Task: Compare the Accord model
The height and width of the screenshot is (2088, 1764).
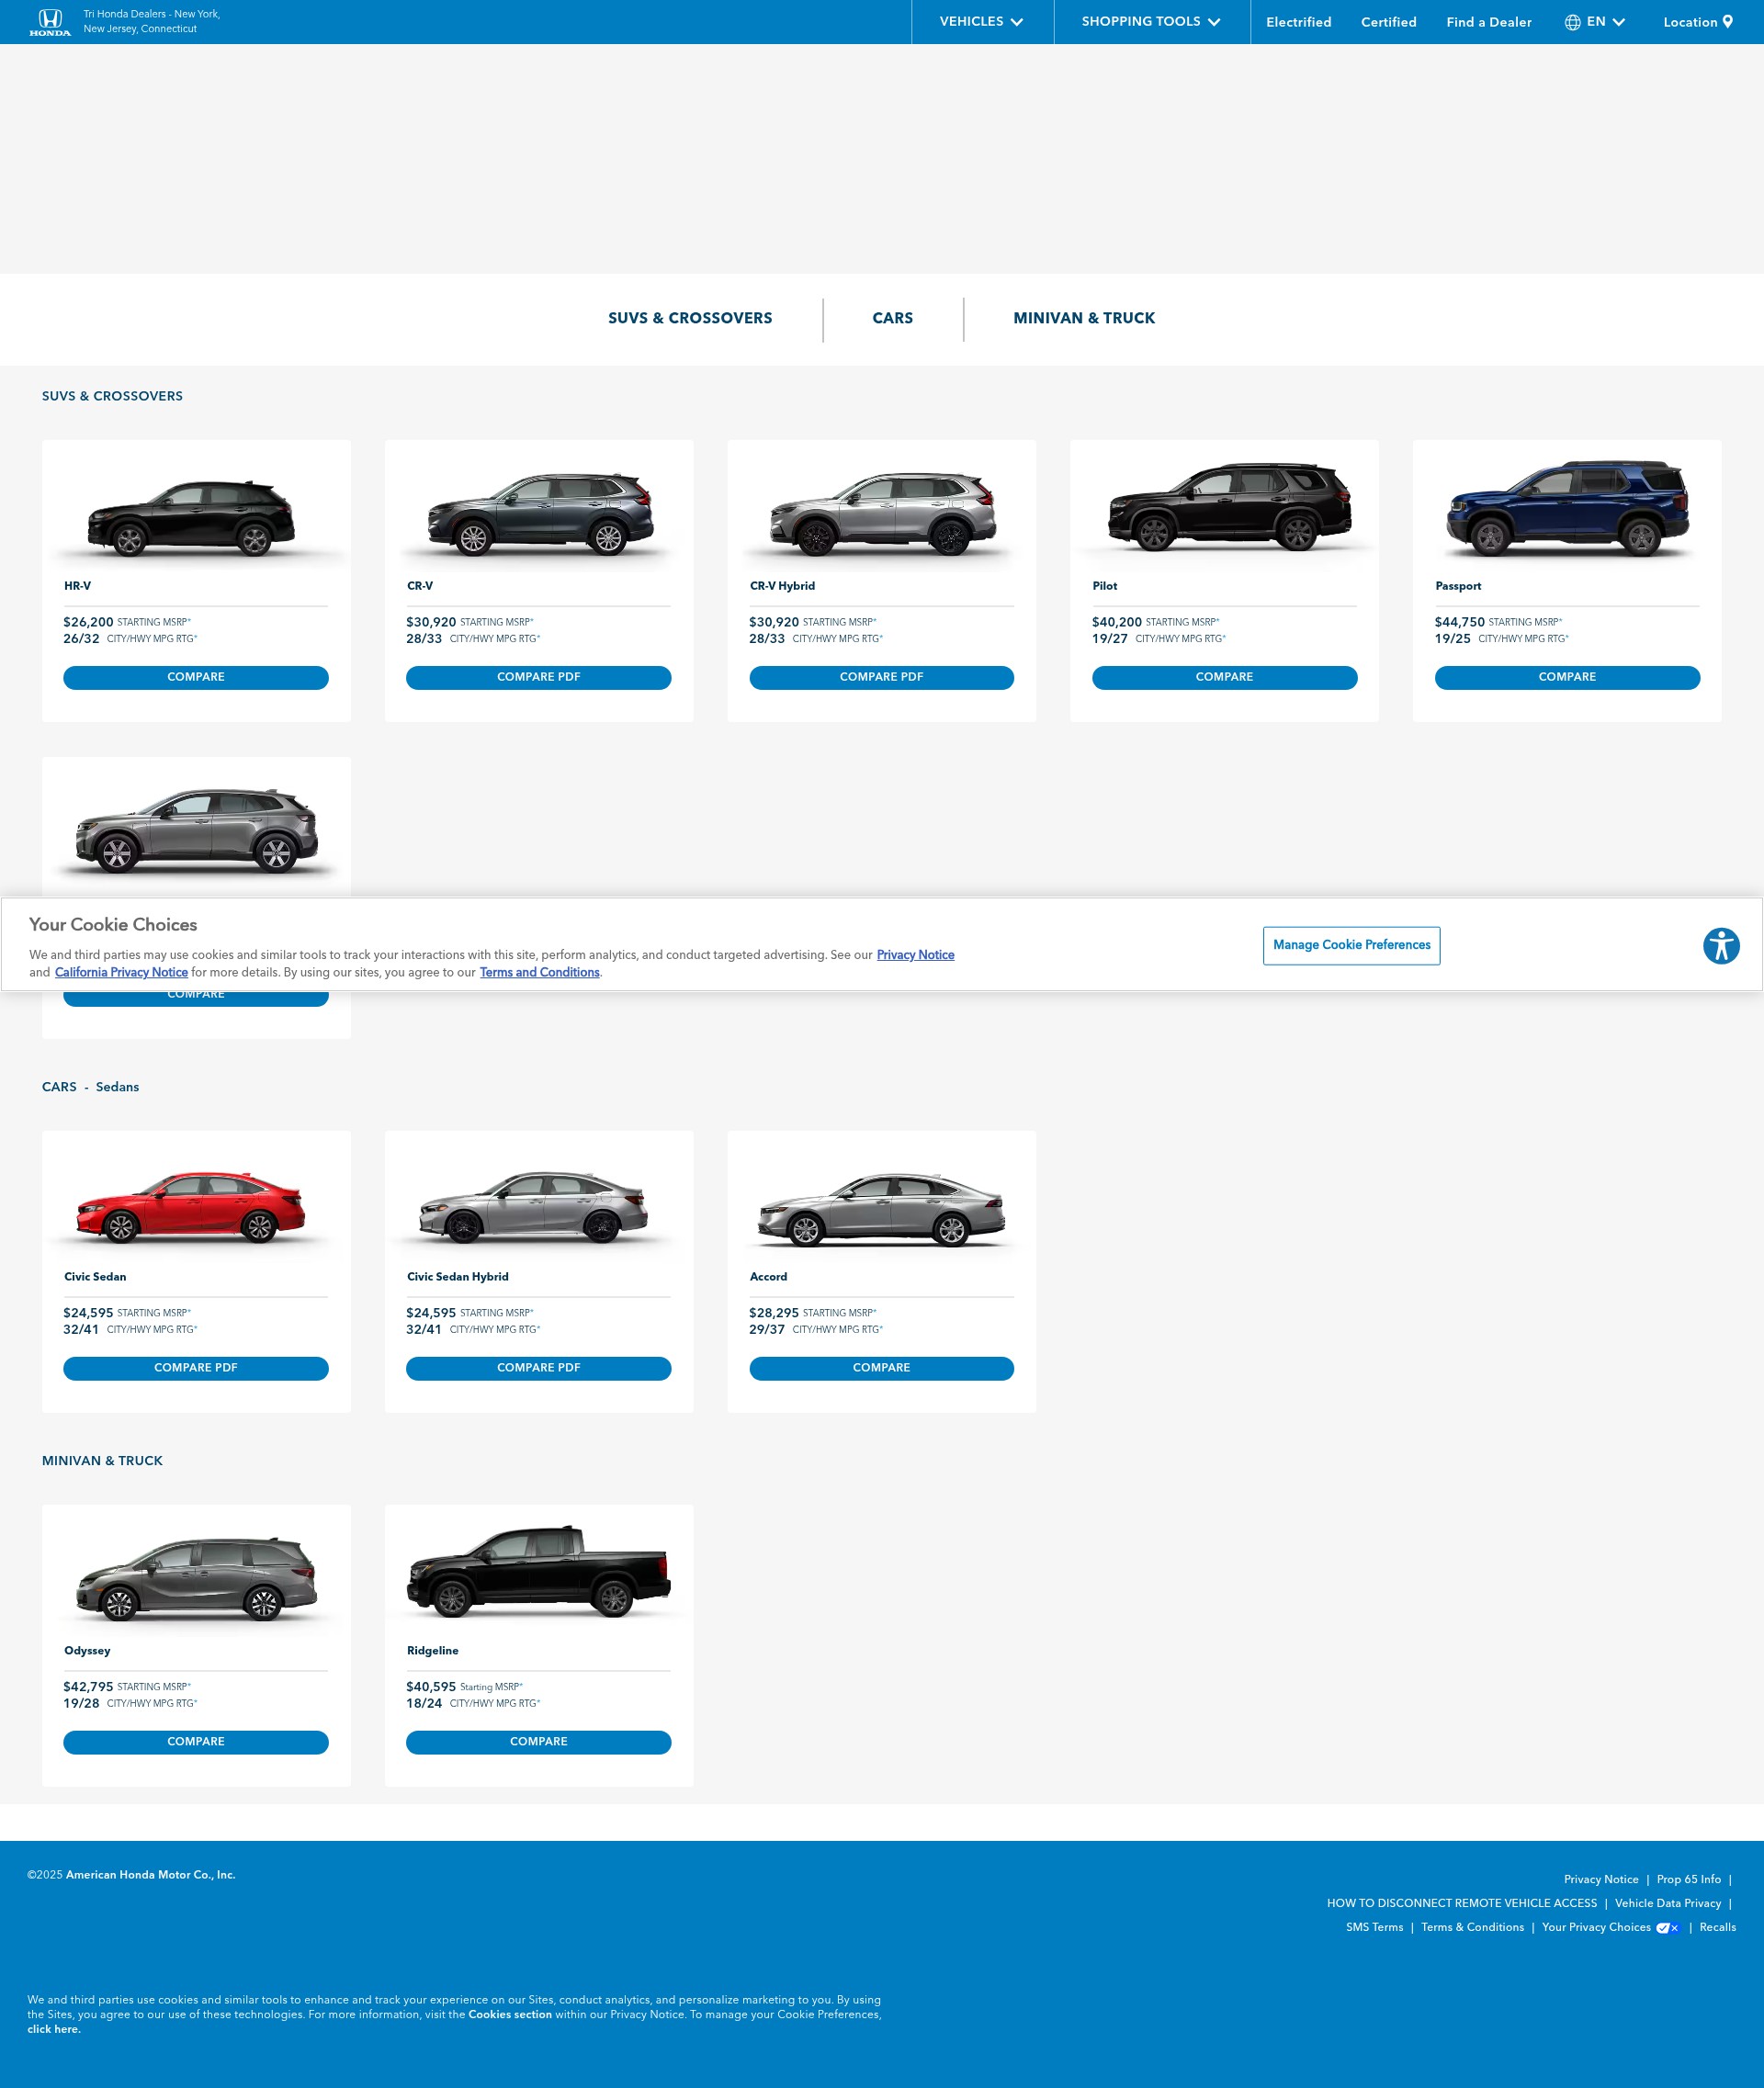Action: pos(881,1368)
